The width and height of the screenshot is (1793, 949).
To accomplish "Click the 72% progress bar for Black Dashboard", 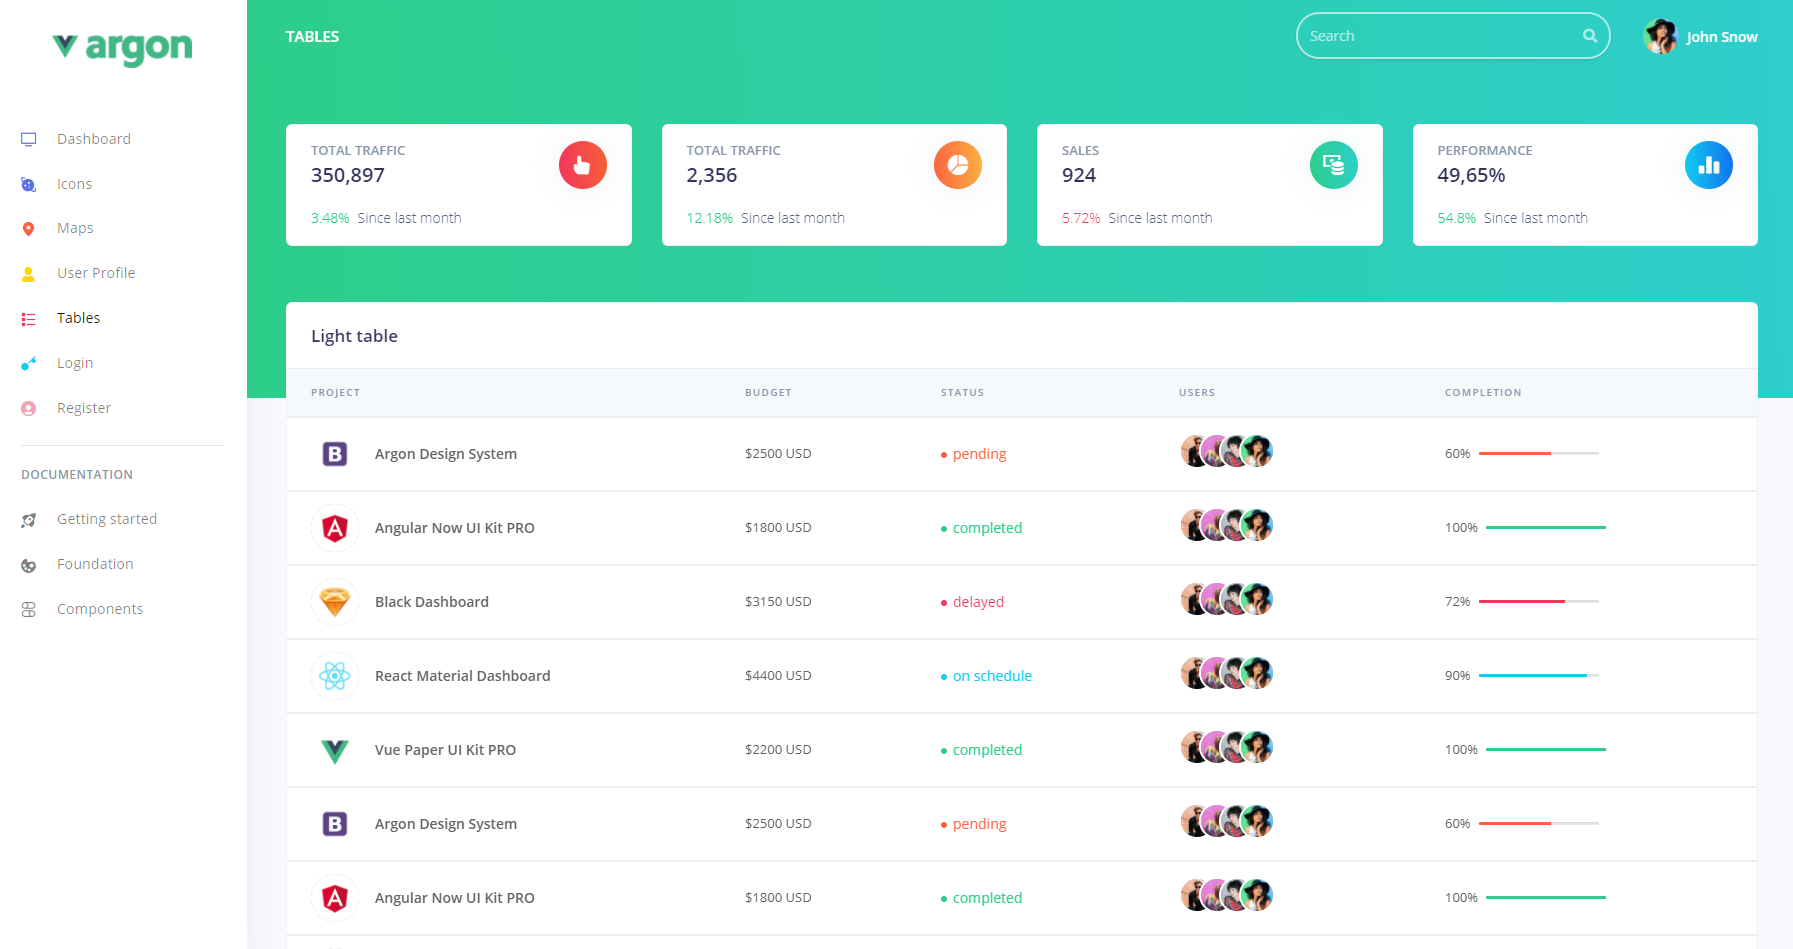I will (x=1539, y=601).
